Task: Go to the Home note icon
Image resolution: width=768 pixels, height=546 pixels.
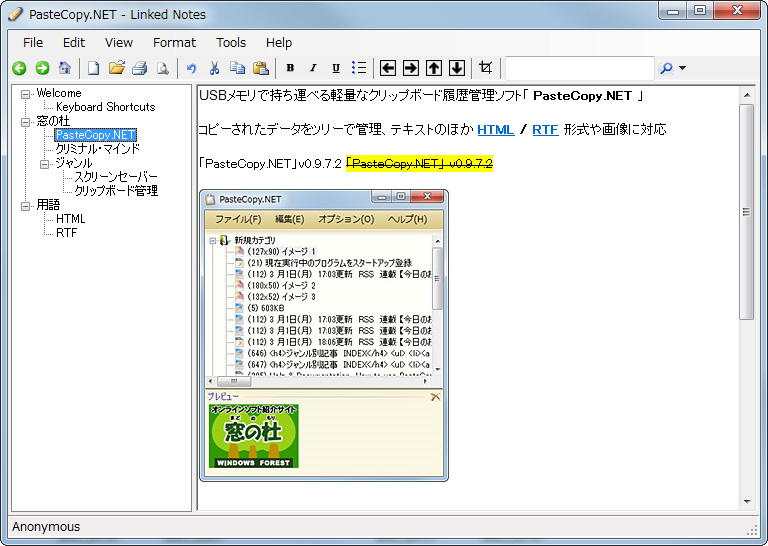Action: (x=65, y=68)
